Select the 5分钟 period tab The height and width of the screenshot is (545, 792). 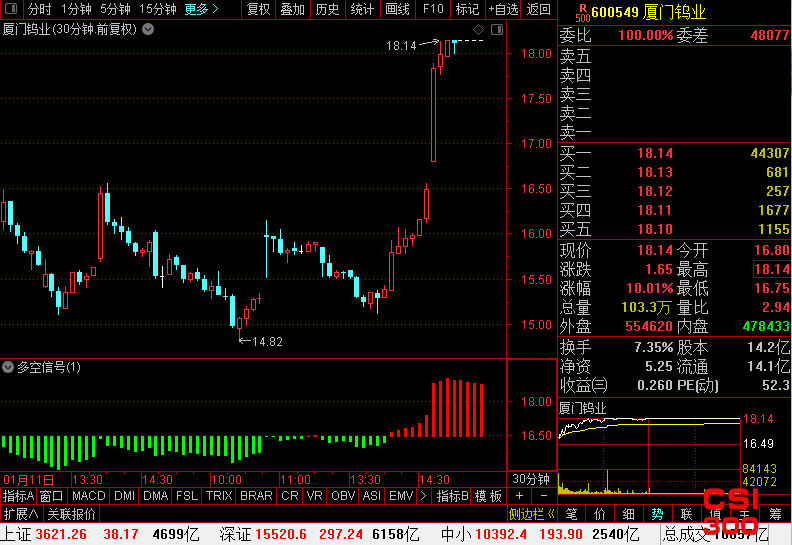[x=115, y=9]
